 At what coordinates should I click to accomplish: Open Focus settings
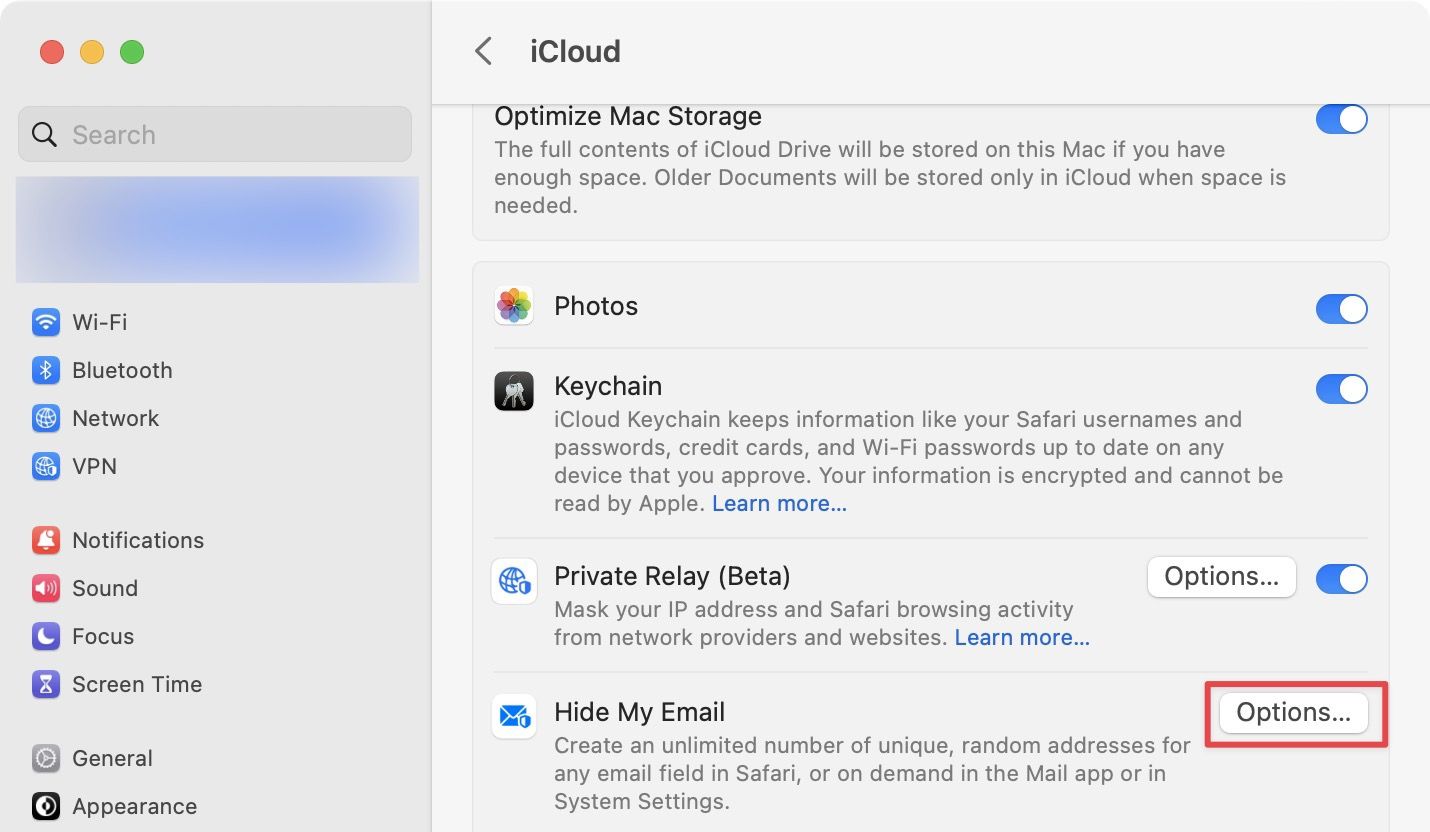click(103, 636)
